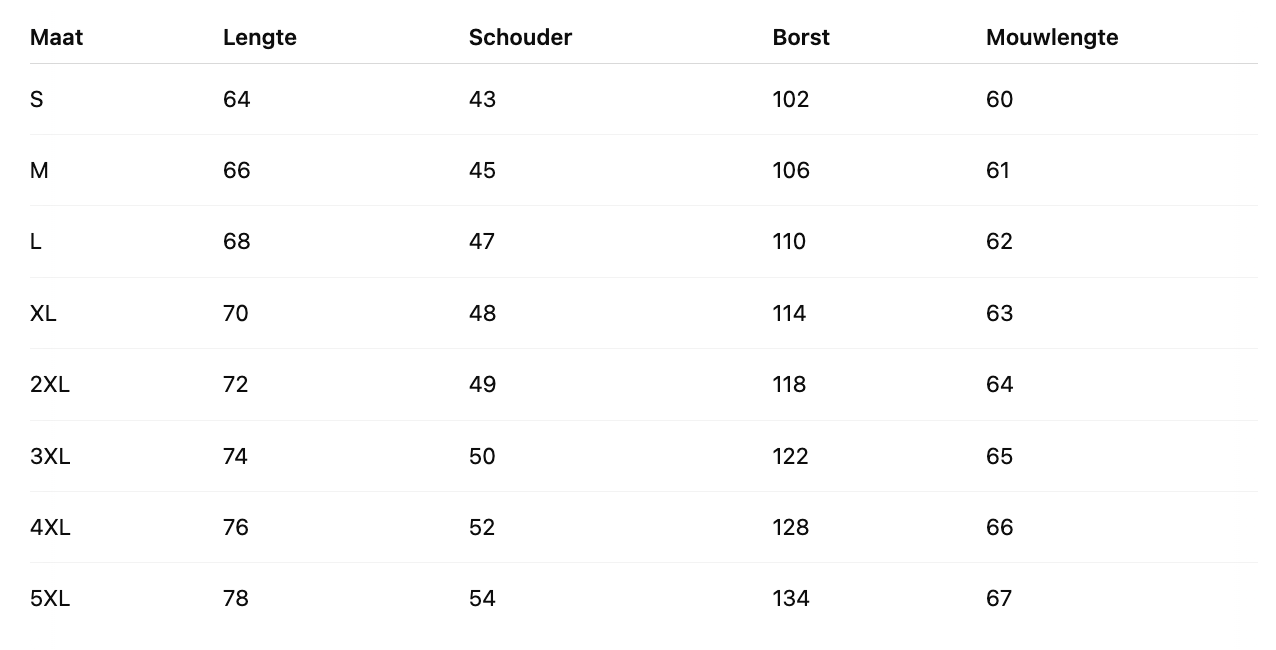Select the M size row label
This screenshot has height=650, width=1276.
tap(39, 170)
